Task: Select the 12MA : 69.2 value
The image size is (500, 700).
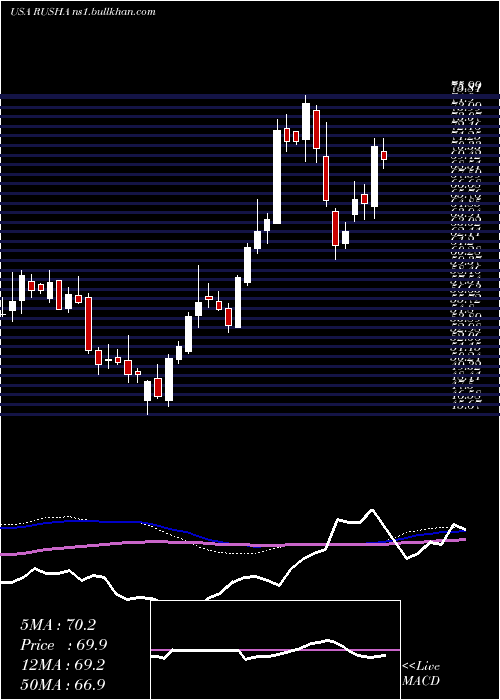Action: click(62, 665)
